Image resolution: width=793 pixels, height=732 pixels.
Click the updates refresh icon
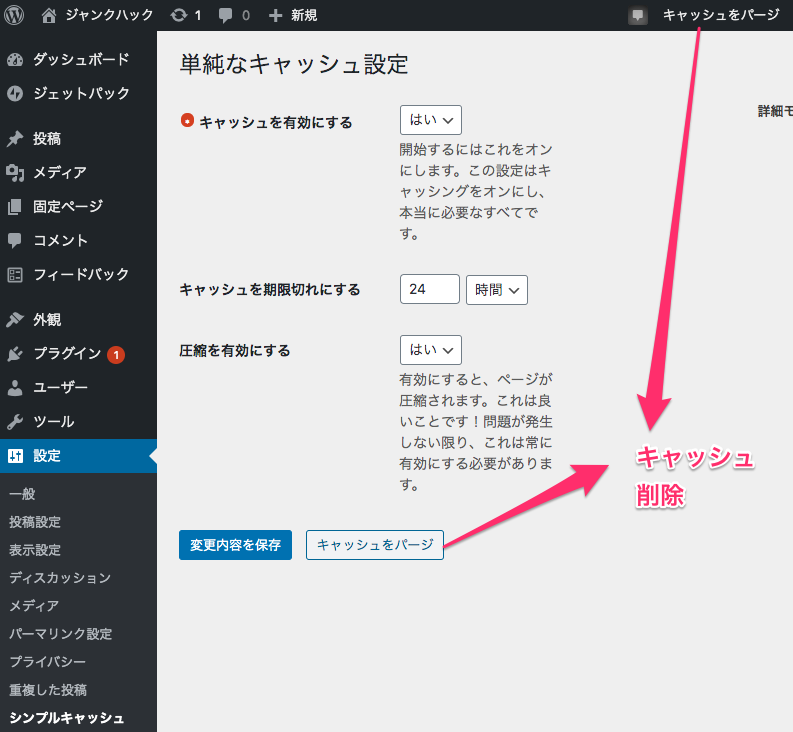point(179,15)
